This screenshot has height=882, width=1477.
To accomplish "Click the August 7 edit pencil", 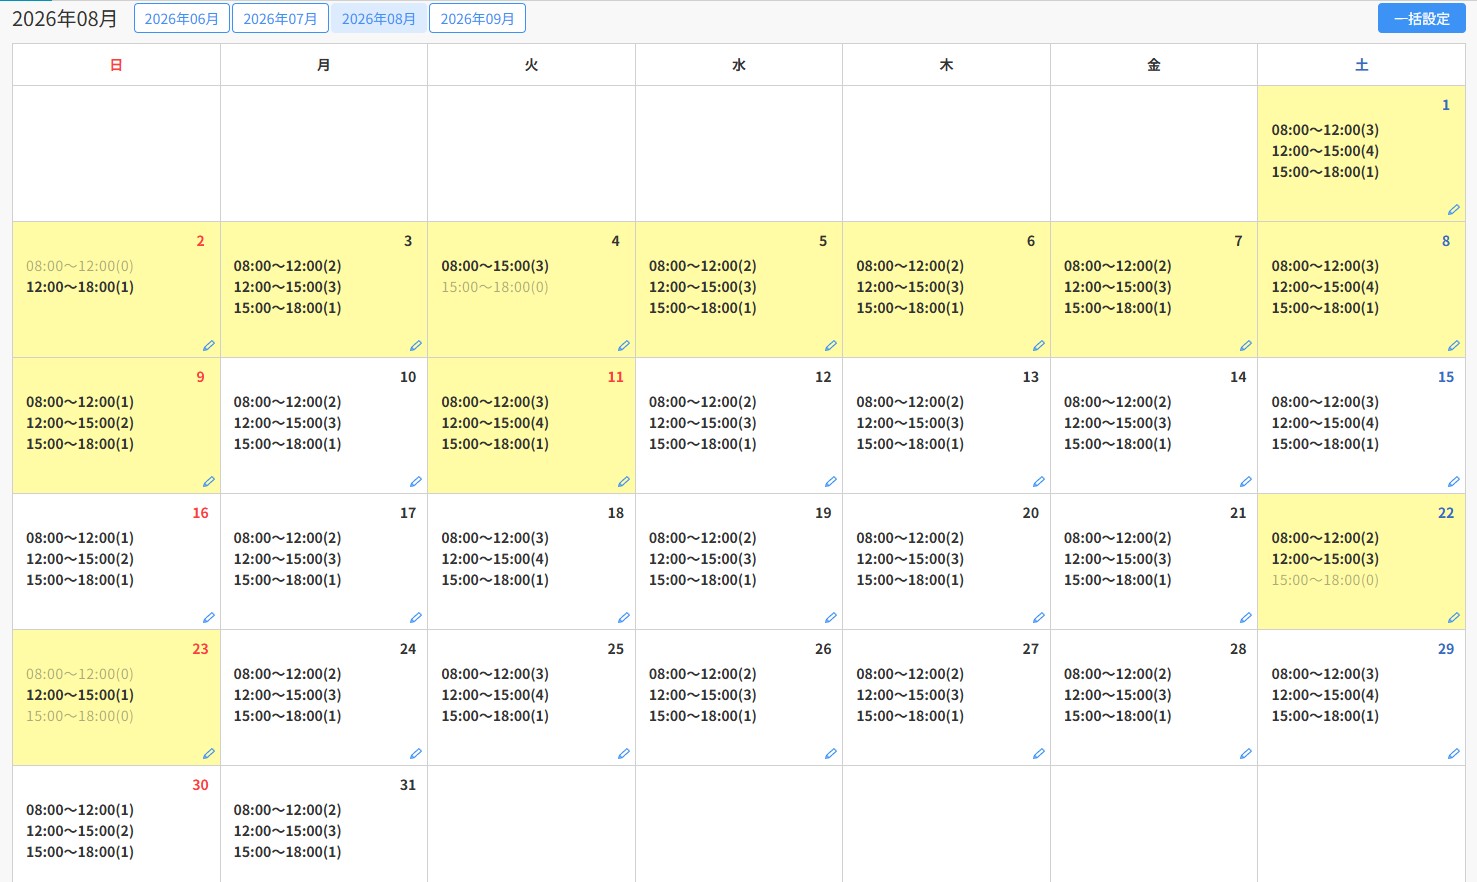I will [1245, 346].
